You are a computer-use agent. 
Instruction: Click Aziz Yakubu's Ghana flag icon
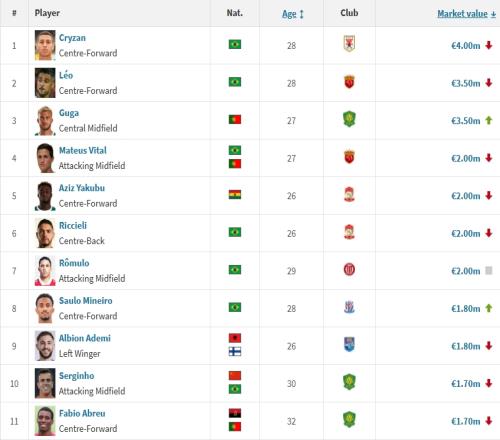click(235, 195)
